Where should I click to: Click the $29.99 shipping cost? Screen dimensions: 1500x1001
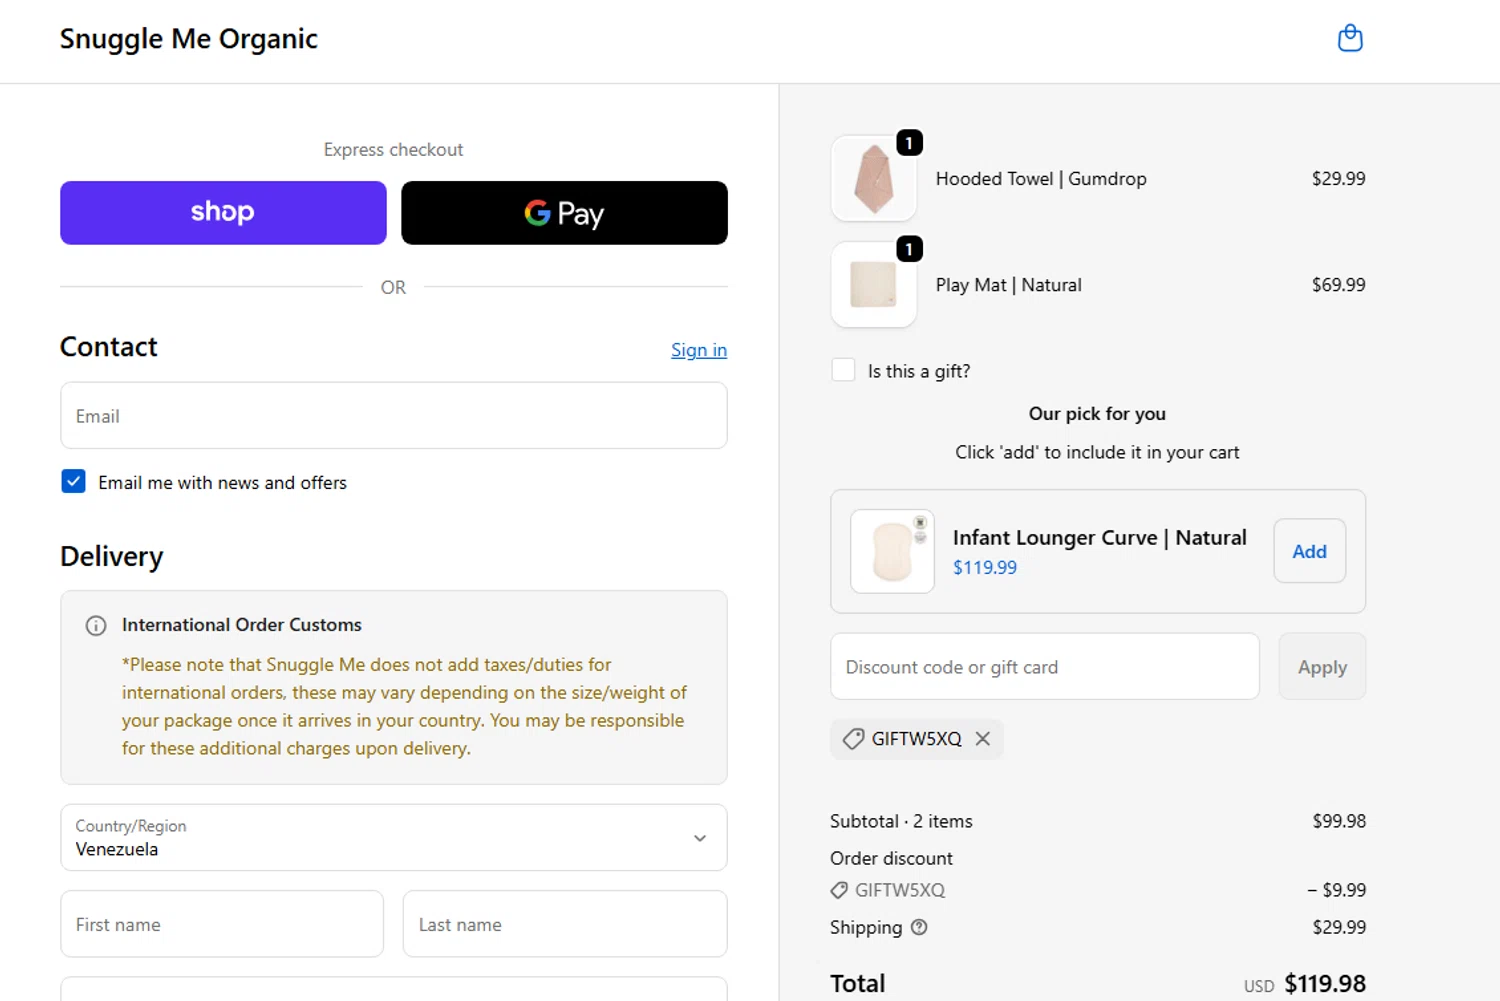(1339, 927)
